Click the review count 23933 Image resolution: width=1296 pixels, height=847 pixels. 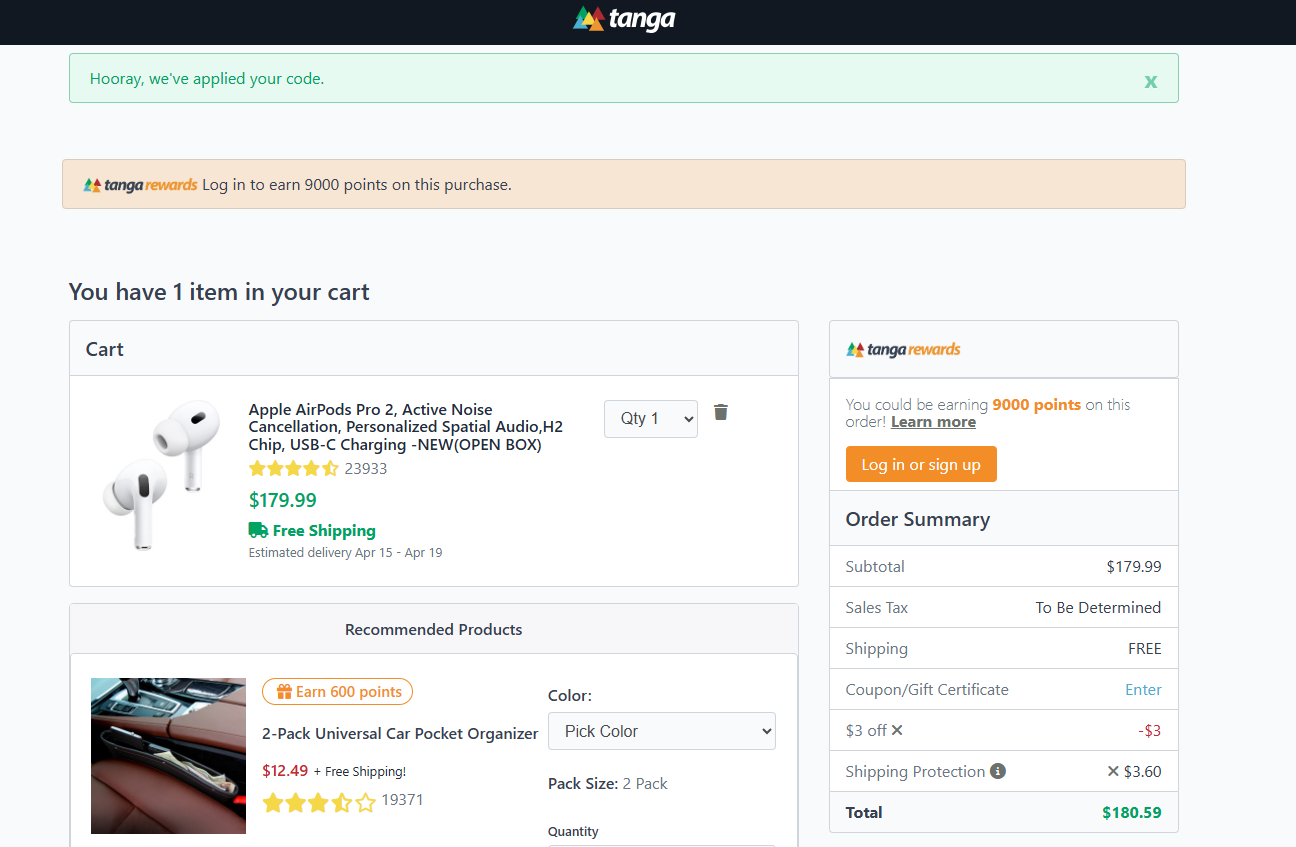[x=366, y=468]
